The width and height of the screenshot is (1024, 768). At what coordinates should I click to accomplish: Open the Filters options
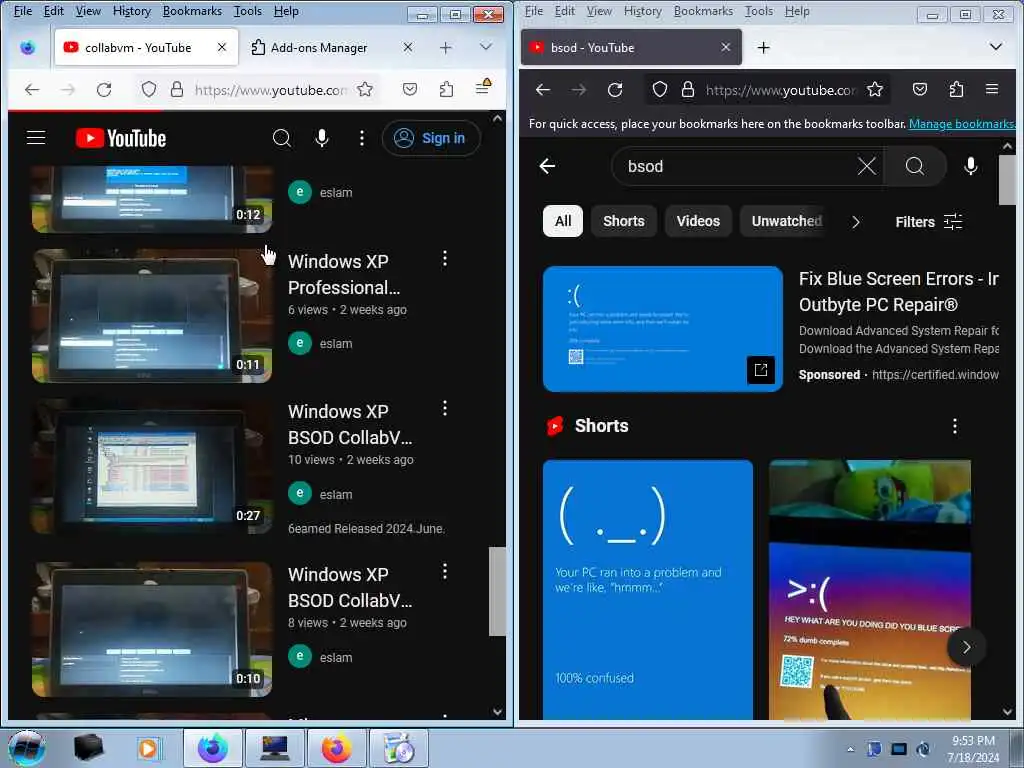click(x=929, y=221)
